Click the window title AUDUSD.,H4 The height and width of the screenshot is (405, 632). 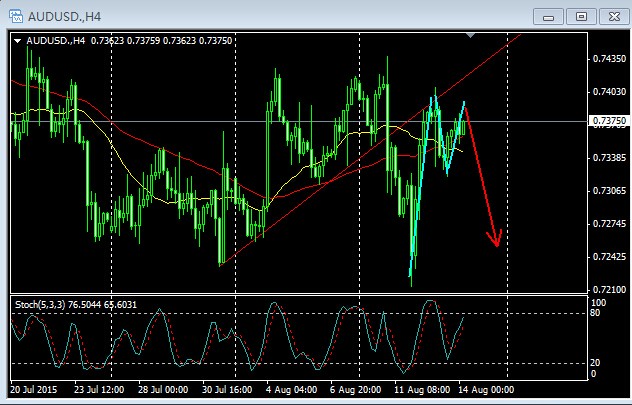coord(64,17)
